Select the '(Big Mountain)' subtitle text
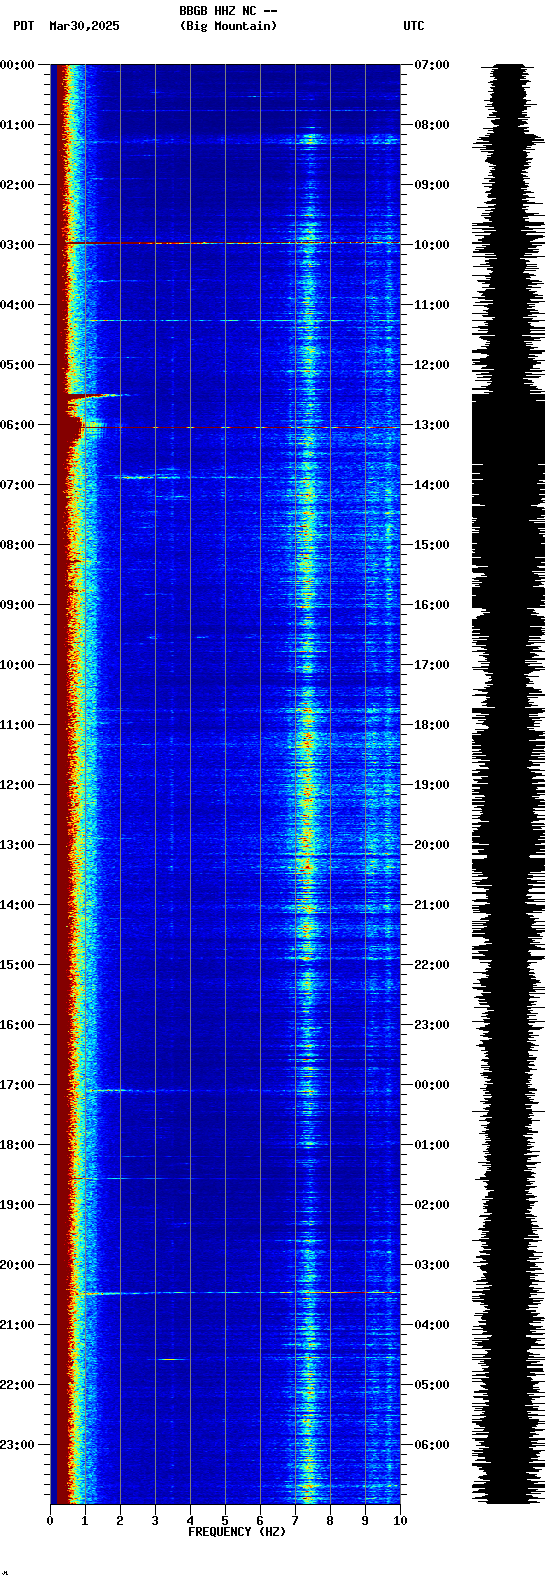 click(228, 26)
